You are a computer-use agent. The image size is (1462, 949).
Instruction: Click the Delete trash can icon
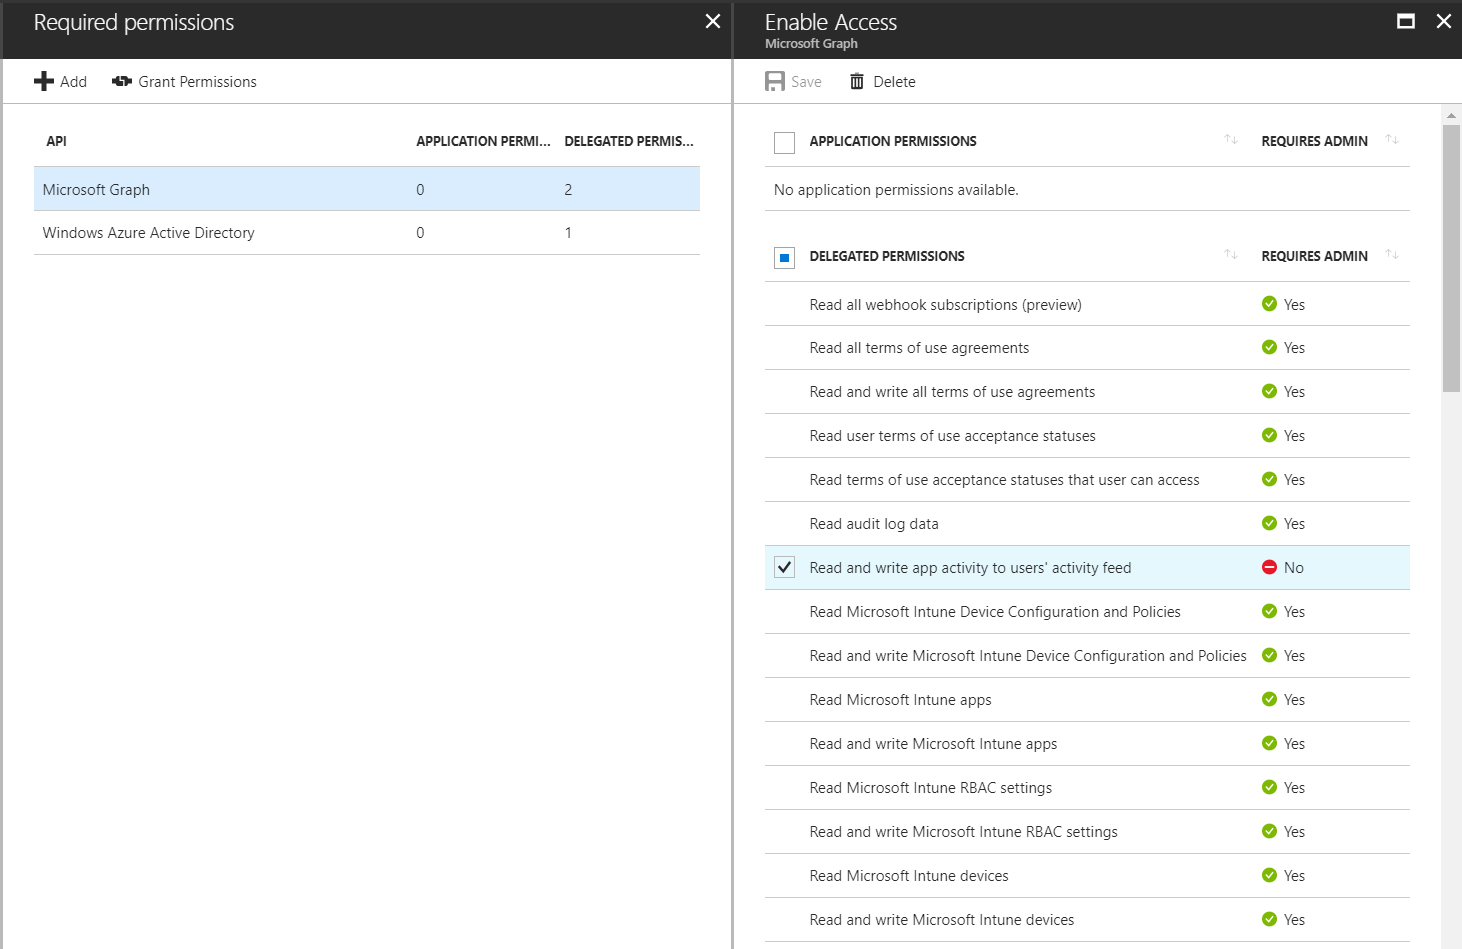click(857, 82)
